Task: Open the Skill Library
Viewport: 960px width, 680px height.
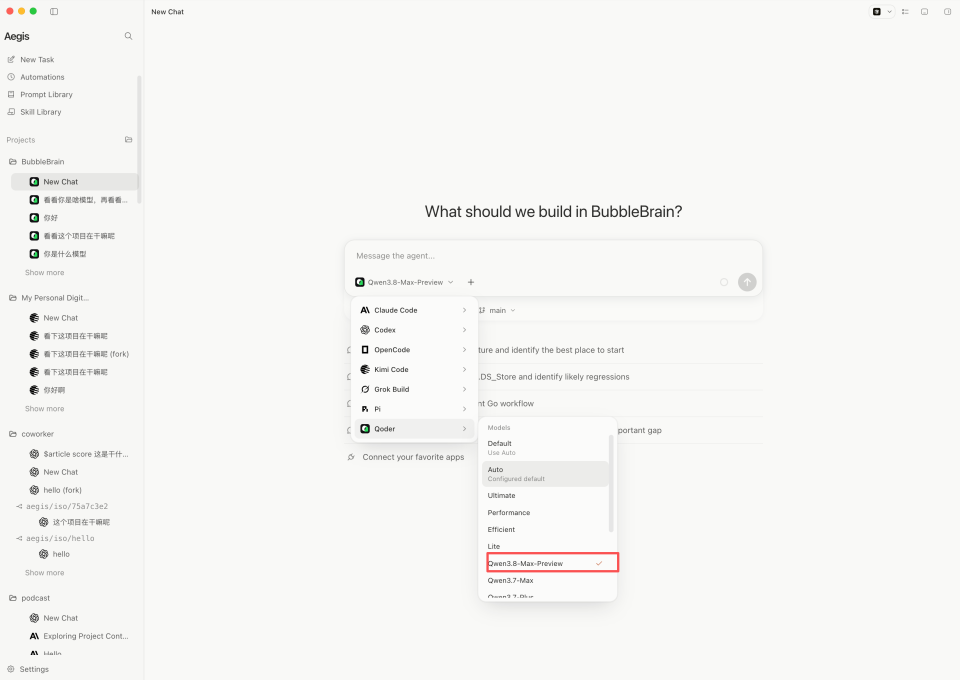Action: coord(40,112)
